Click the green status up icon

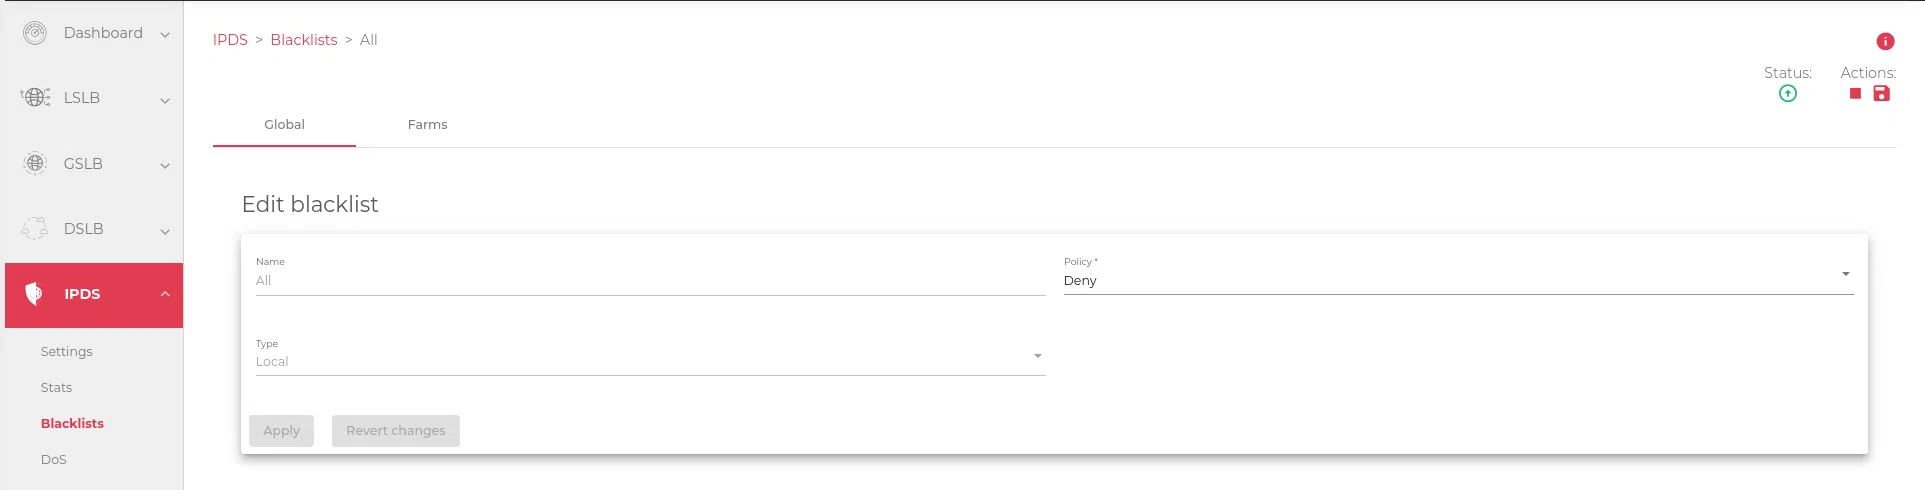point(1788,93)
